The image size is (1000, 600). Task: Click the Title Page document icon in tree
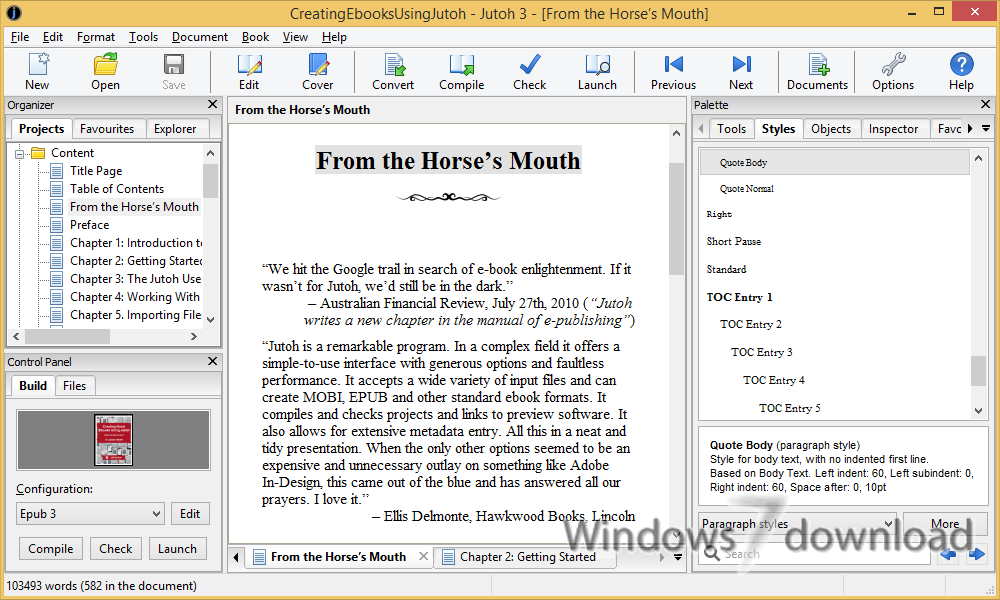point(57,171)
